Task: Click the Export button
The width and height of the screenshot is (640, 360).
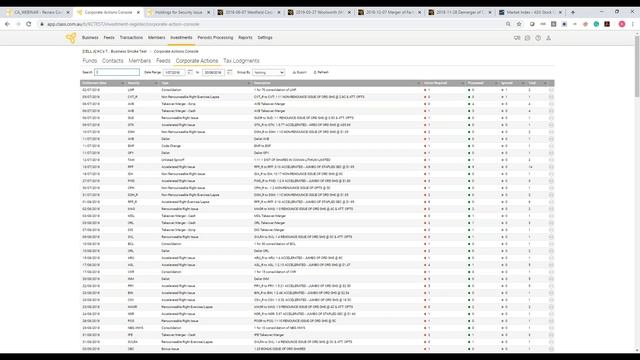Action: pos(300,72)
